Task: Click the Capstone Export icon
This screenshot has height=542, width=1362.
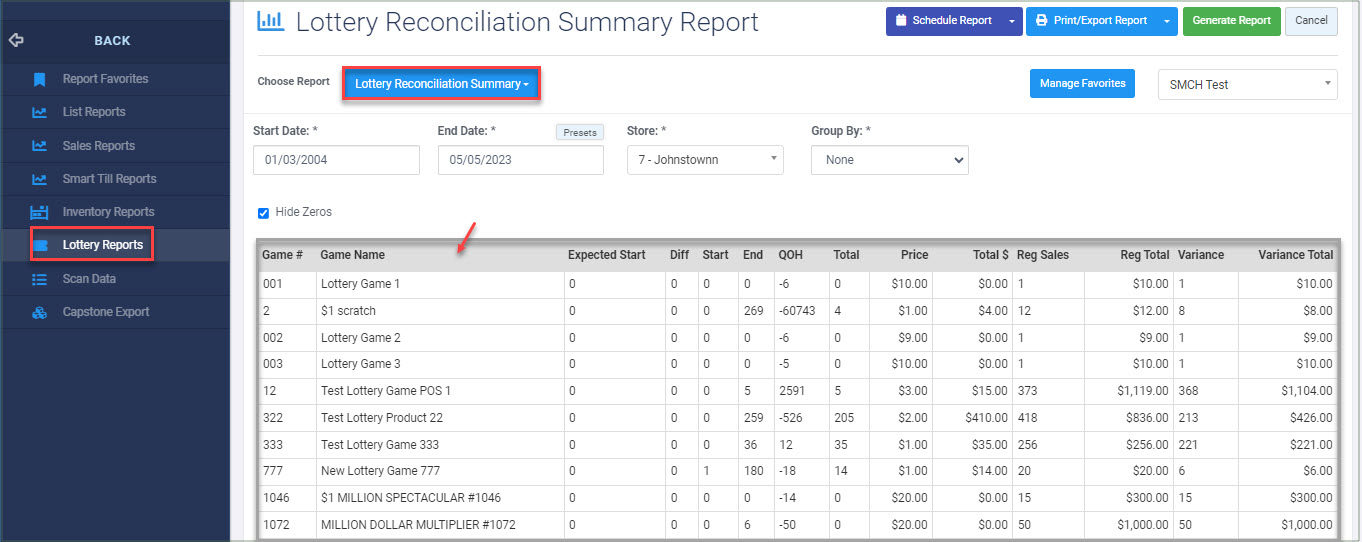Action: point(39,312)
